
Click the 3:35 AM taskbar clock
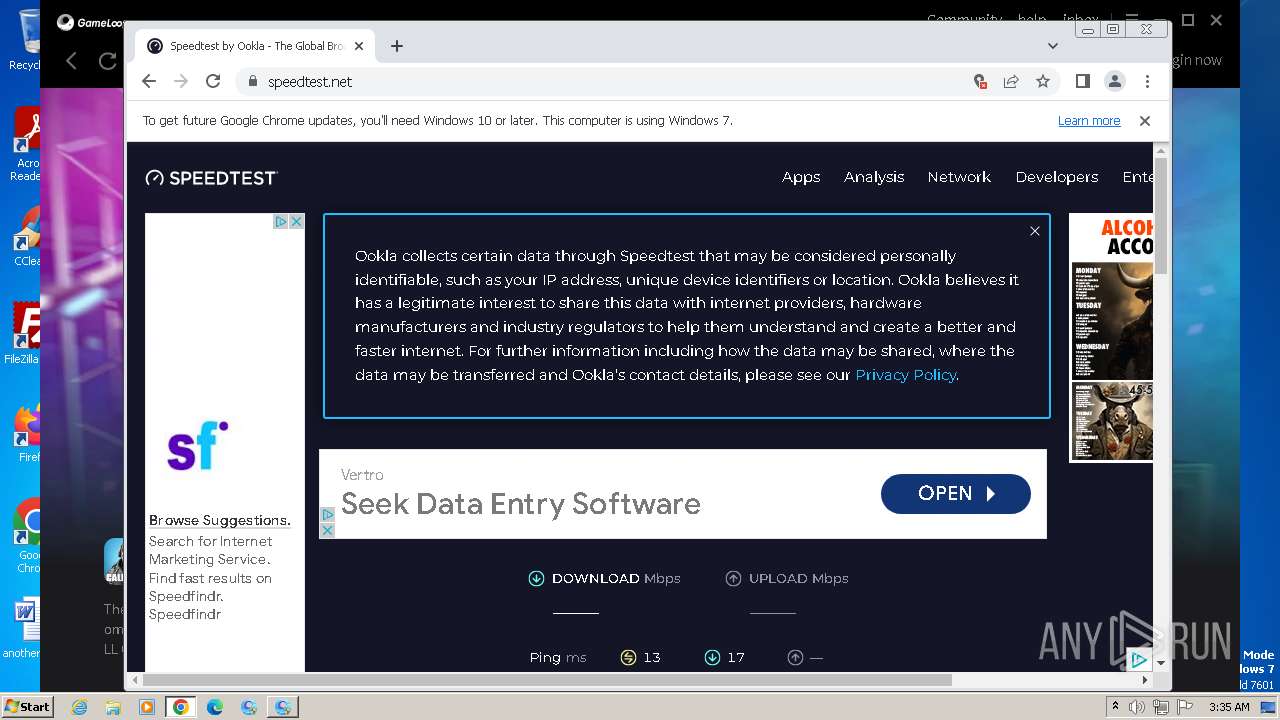point(1229,707)
